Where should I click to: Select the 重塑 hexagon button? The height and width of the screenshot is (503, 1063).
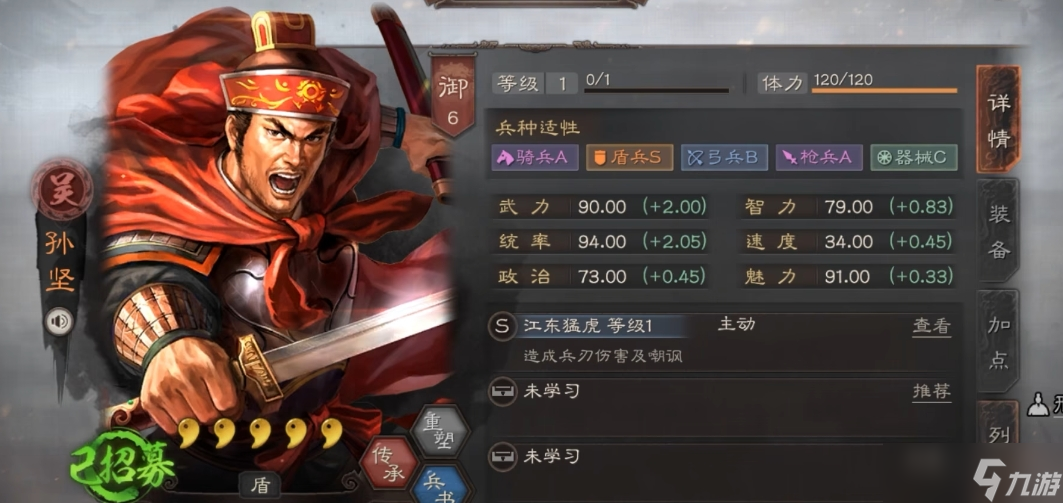[442, 432]
